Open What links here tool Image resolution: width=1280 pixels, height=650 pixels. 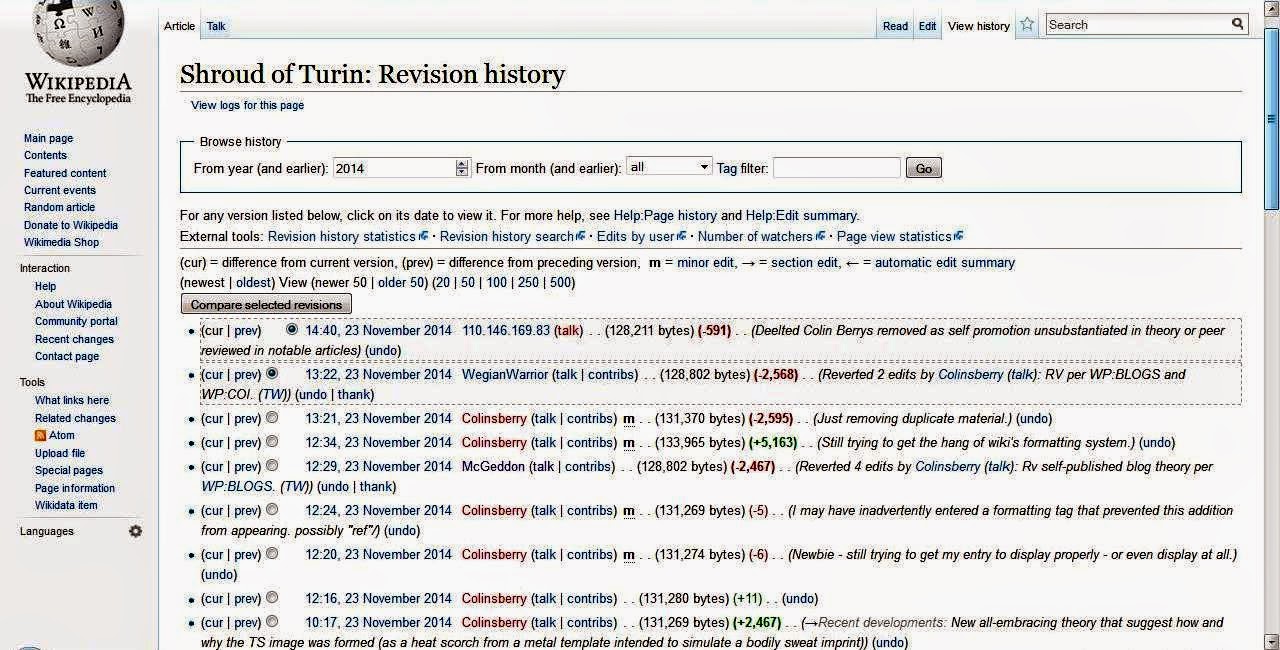point(72,400)
